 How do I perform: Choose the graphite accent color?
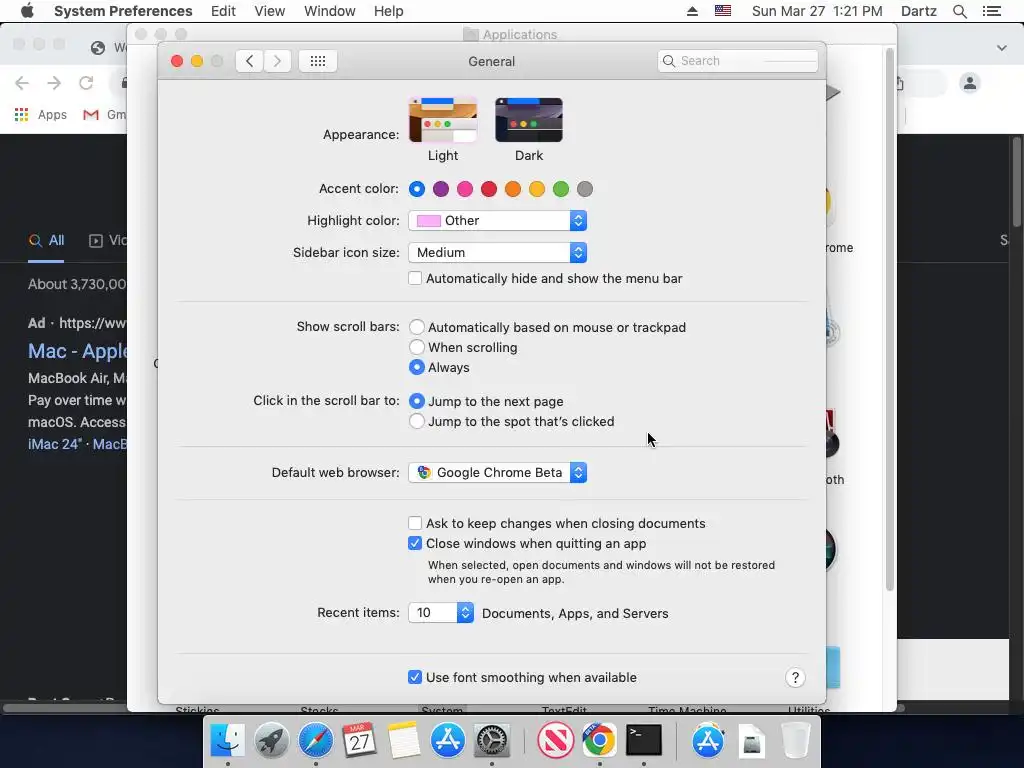coord(585,189)
